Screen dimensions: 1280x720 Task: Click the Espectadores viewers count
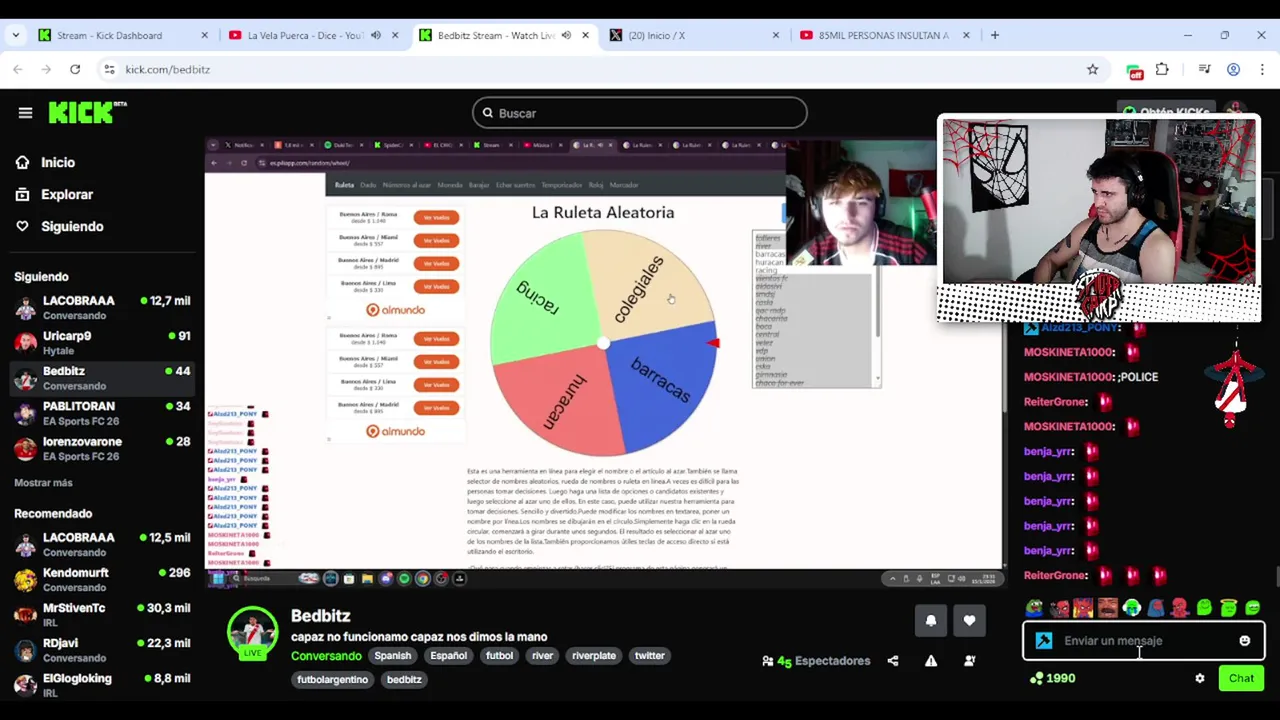tap(816, 661)
